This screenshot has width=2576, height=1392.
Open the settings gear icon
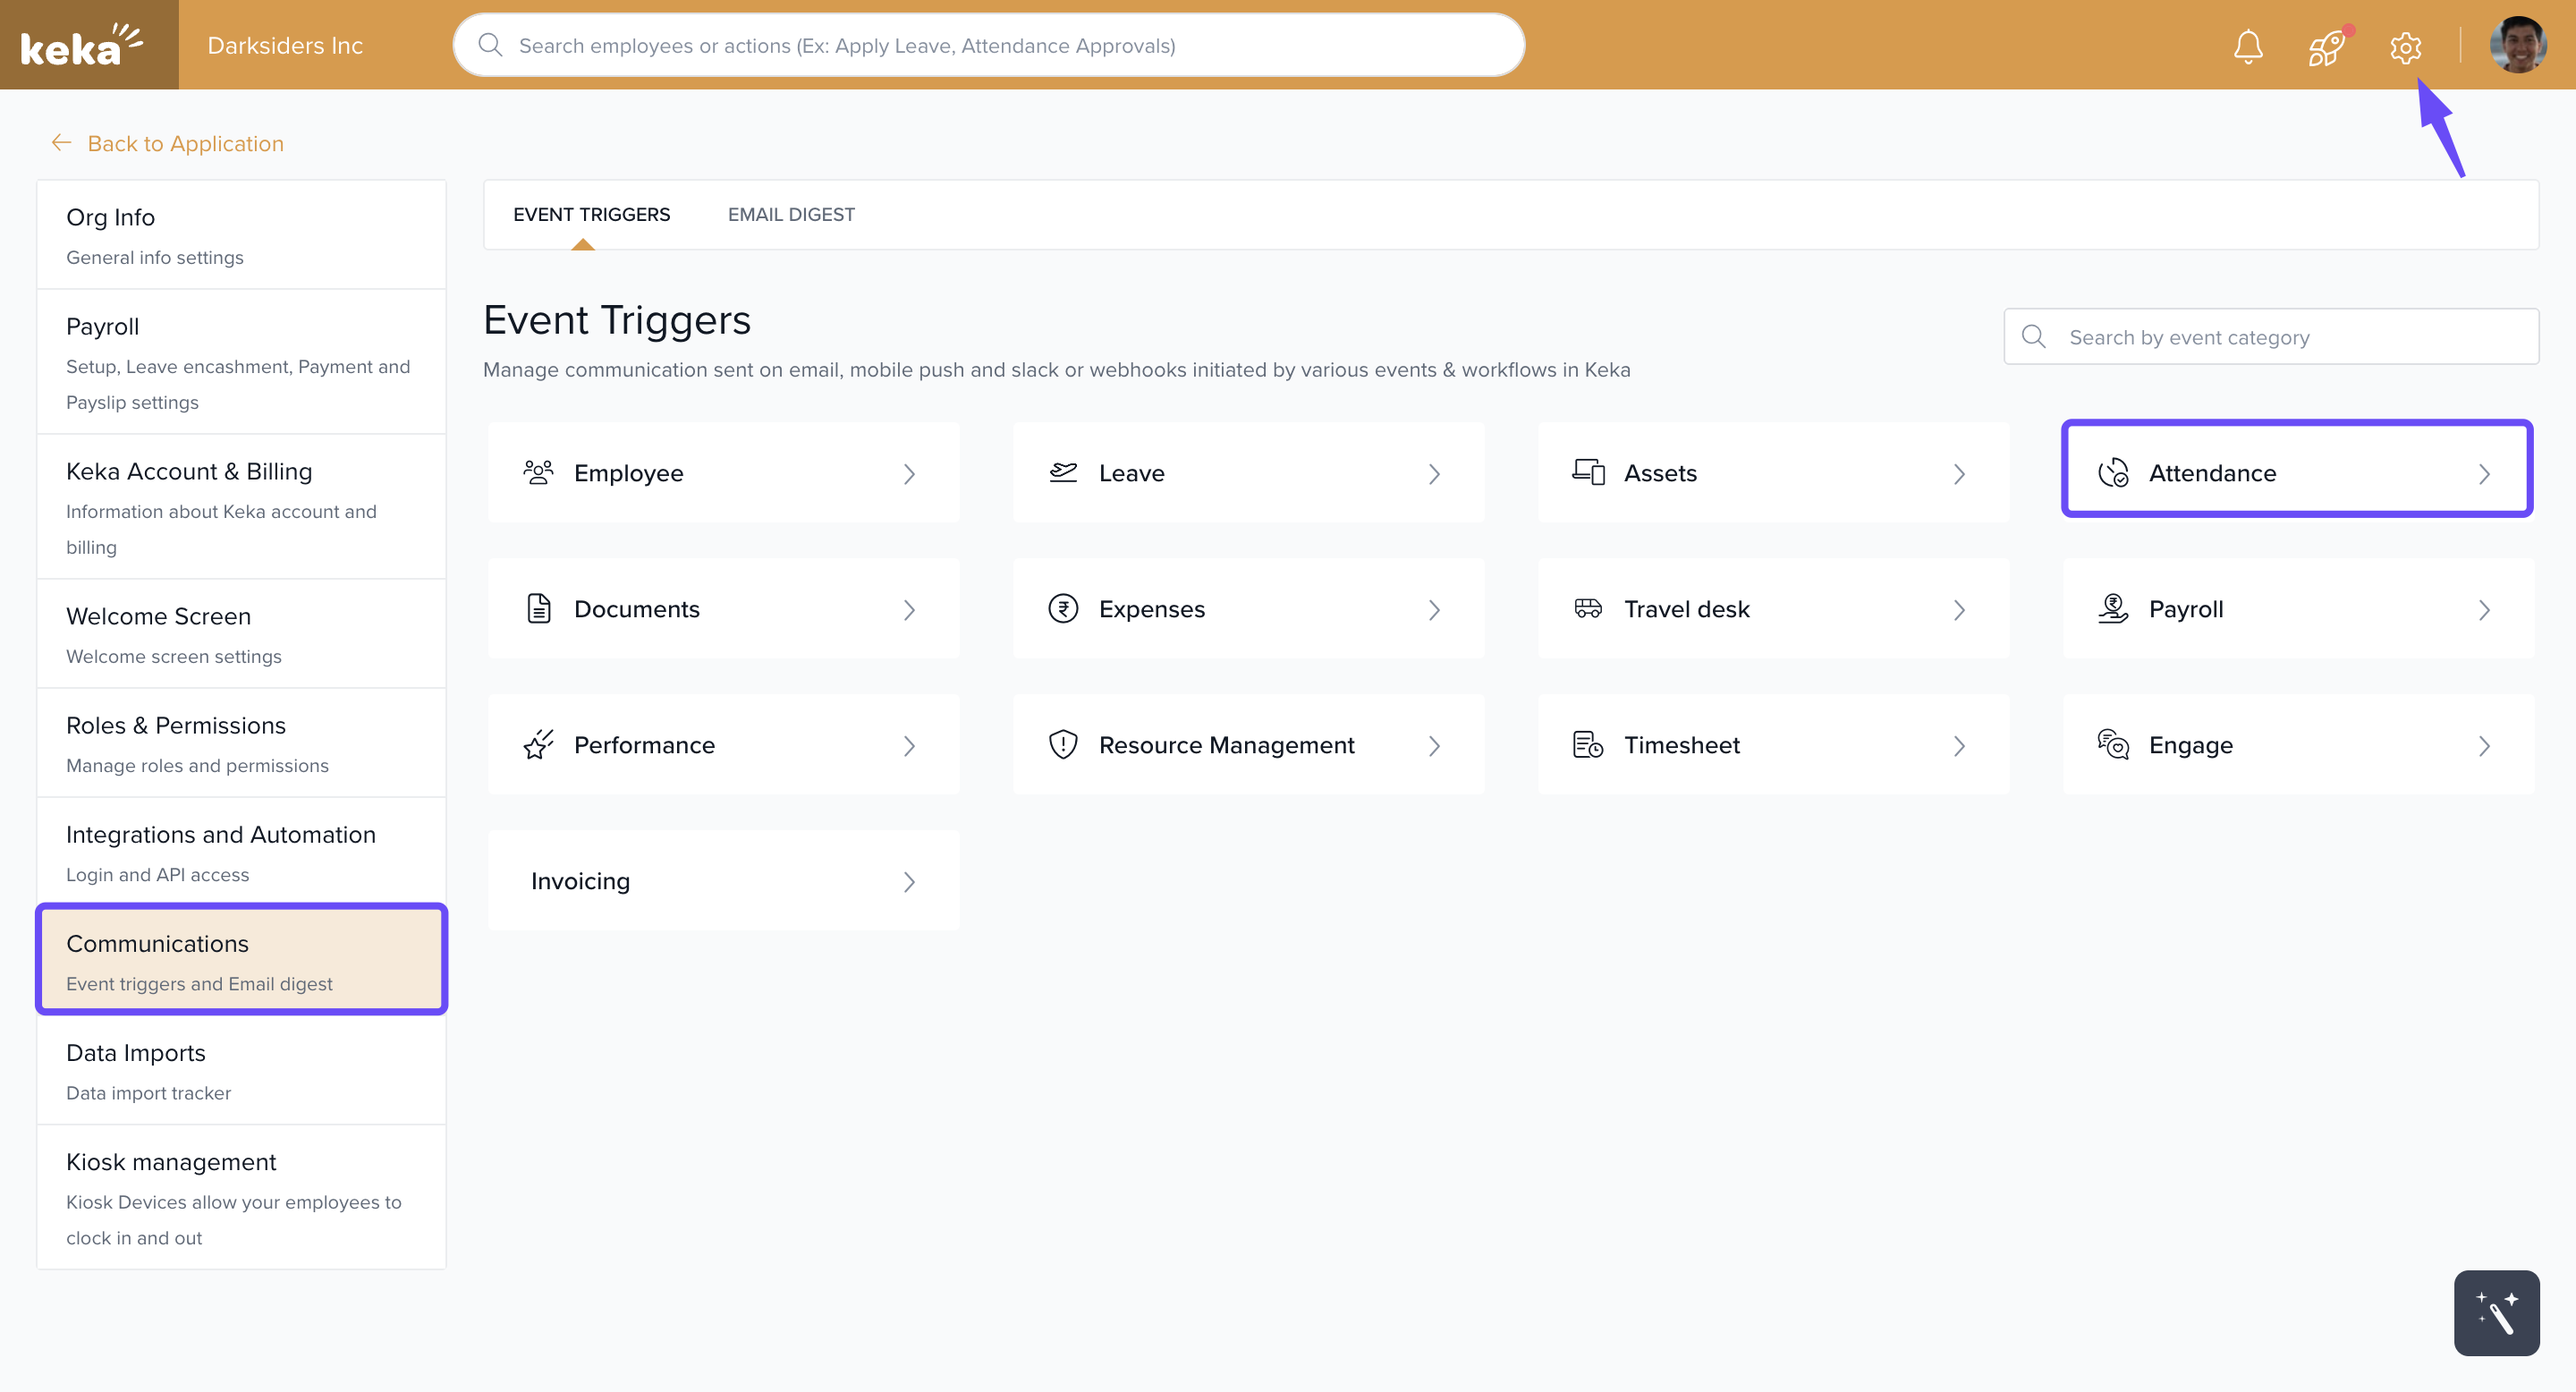(x=2405, y=46)
